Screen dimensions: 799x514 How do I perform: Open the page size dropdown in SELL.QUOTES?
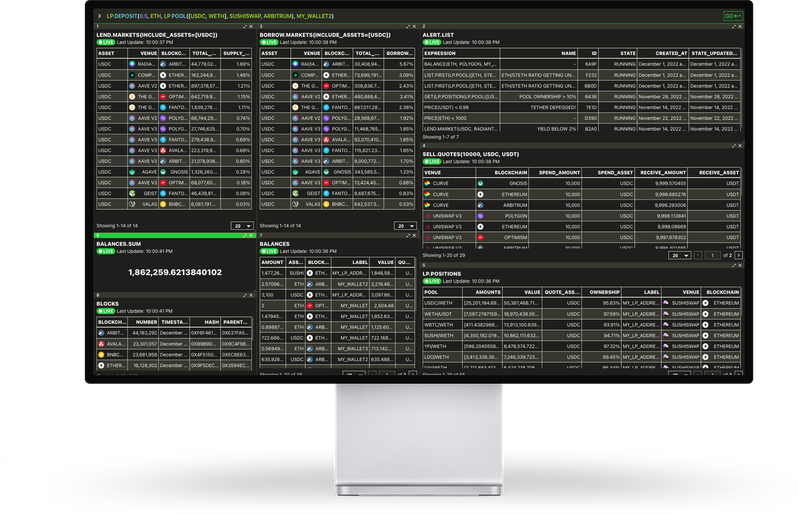click(x=679, y=255)
